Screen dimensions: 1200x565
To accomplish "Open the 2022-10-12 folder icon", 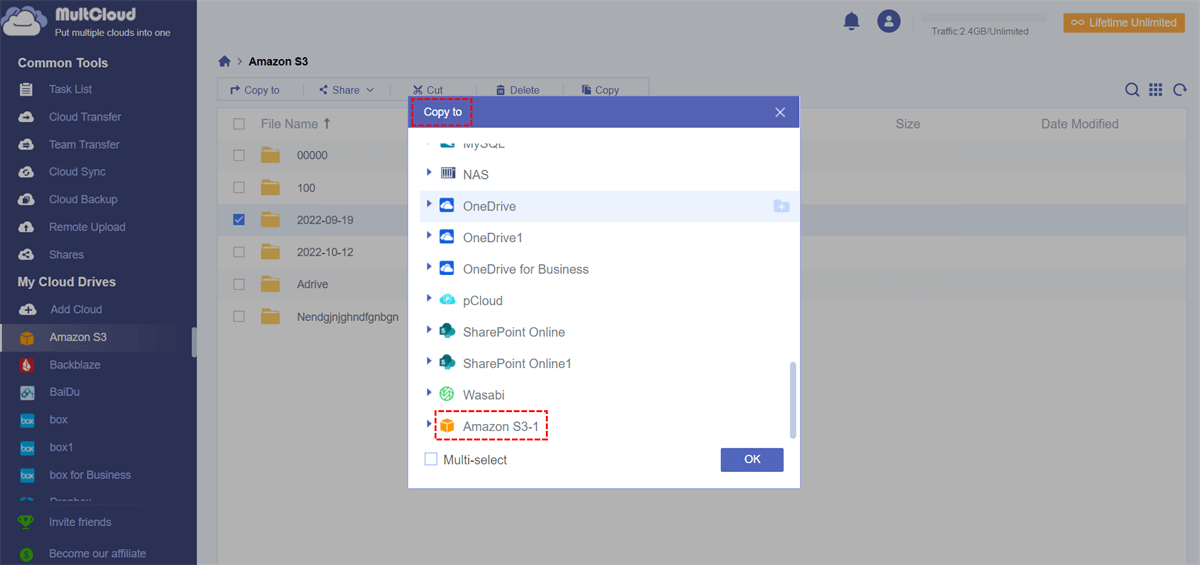I will point(270,250).
